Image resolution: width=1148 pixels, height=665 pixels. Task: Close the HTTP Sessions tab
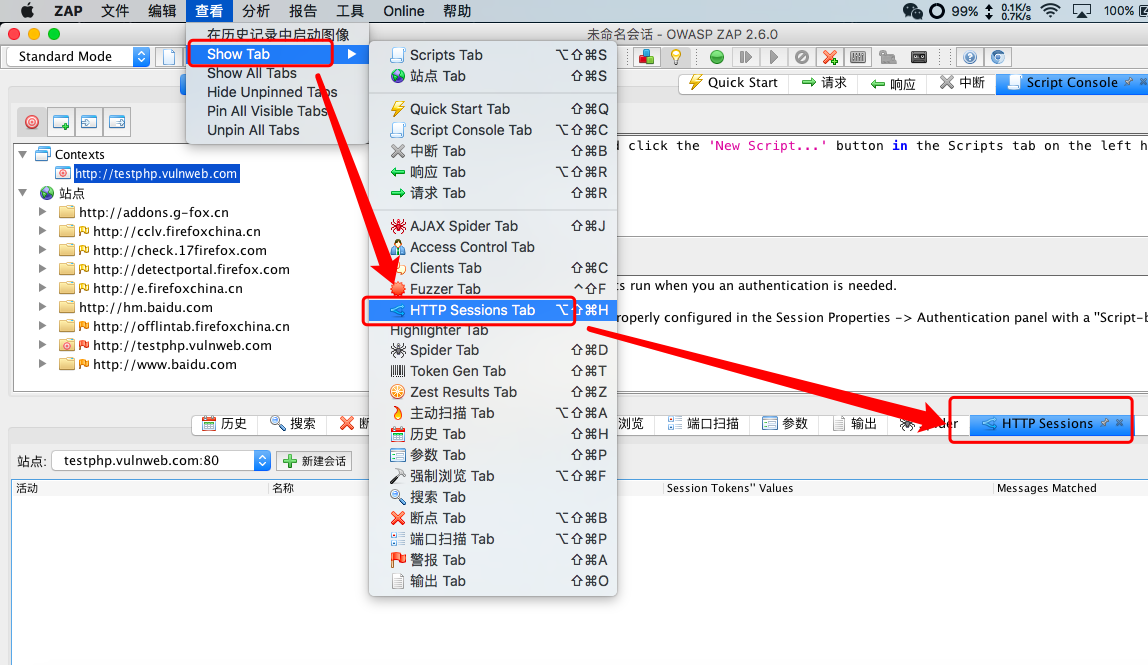pyautogui.click(x=1119, y=423)
